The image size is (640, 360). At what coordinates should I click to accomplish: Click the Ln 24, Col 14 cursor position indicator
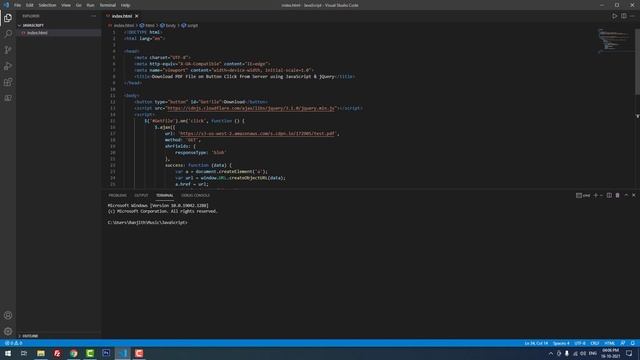click(x=536, y=343)
